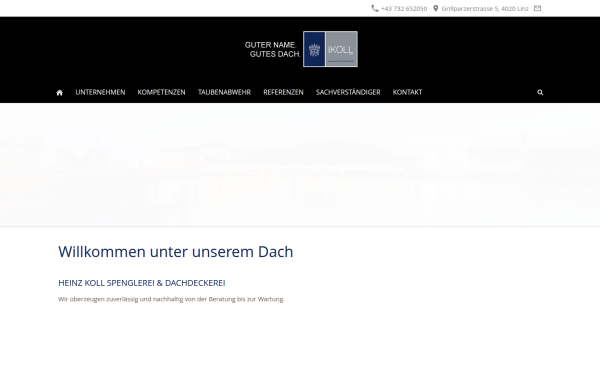Click the KOLL logo image
Image resolution: width=600 pixels, height=375 pixels.
click(330, 49)
